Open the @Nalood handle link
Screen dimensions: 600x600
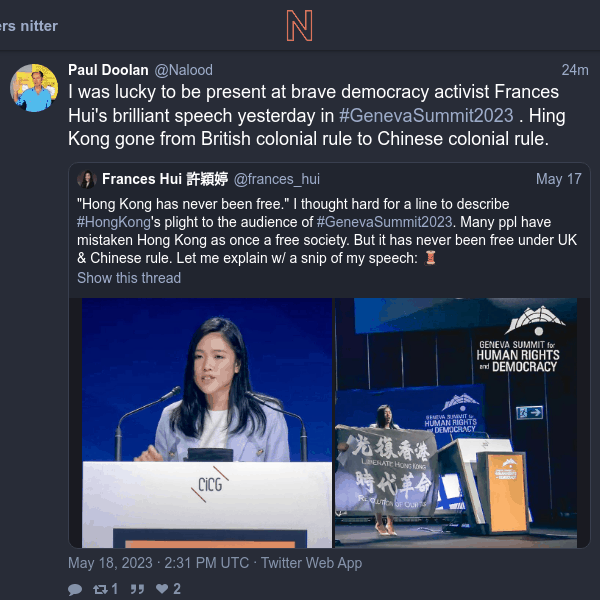point(183,70)
